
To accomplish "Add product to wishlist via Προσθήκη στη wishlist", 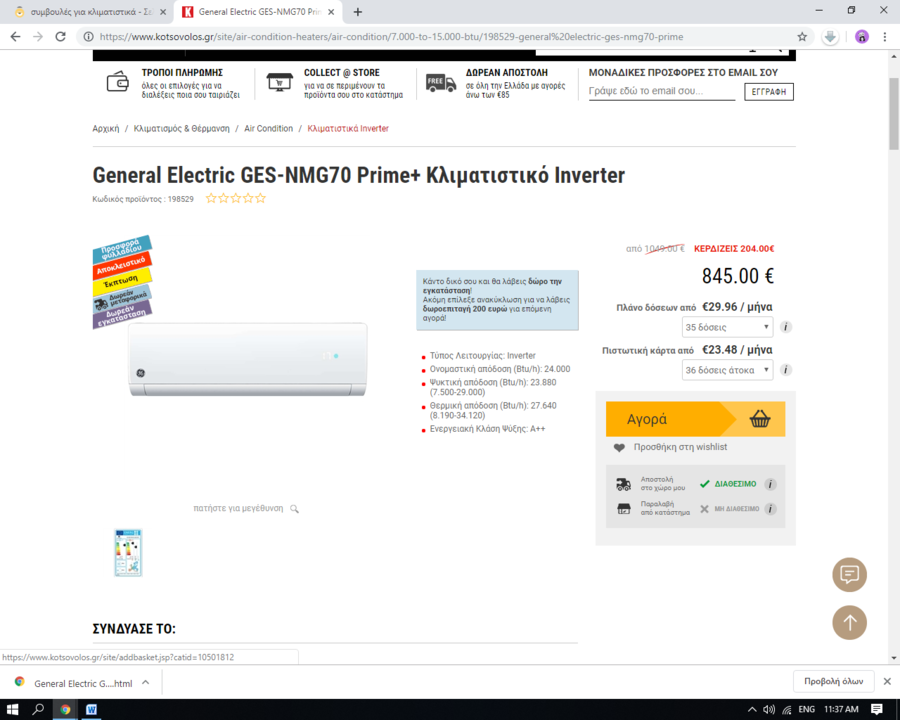I will tap(680, 447).
